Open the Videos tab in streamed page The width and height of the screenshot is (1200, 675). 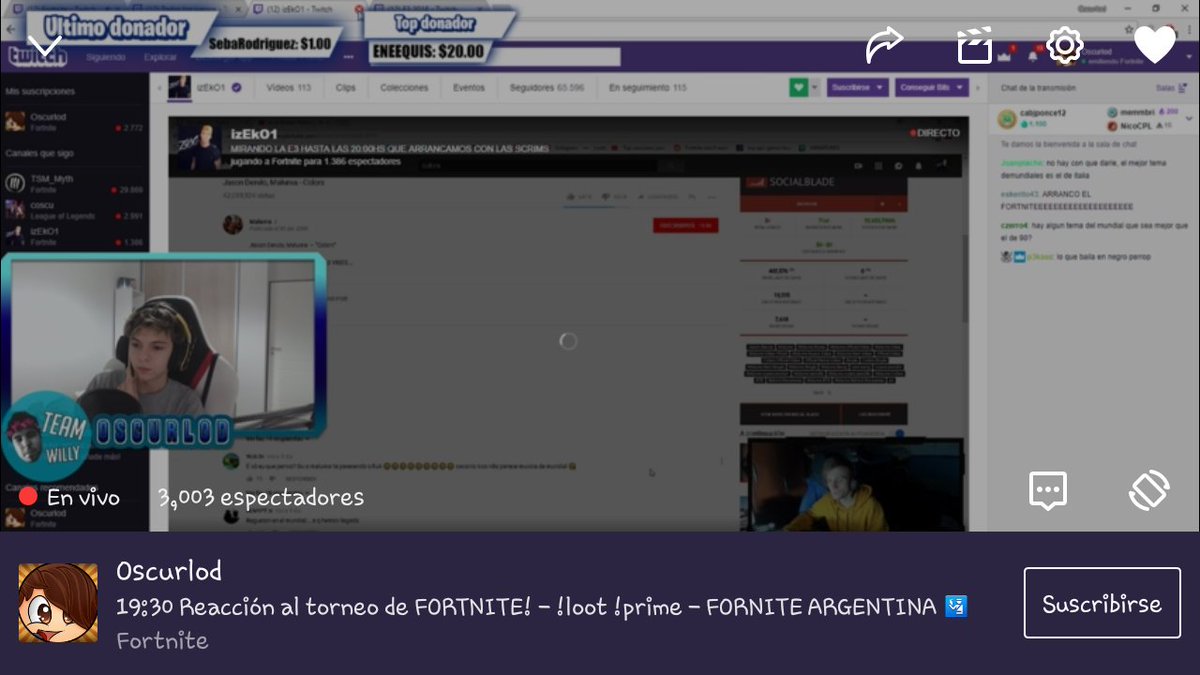(x=288, y=88)
